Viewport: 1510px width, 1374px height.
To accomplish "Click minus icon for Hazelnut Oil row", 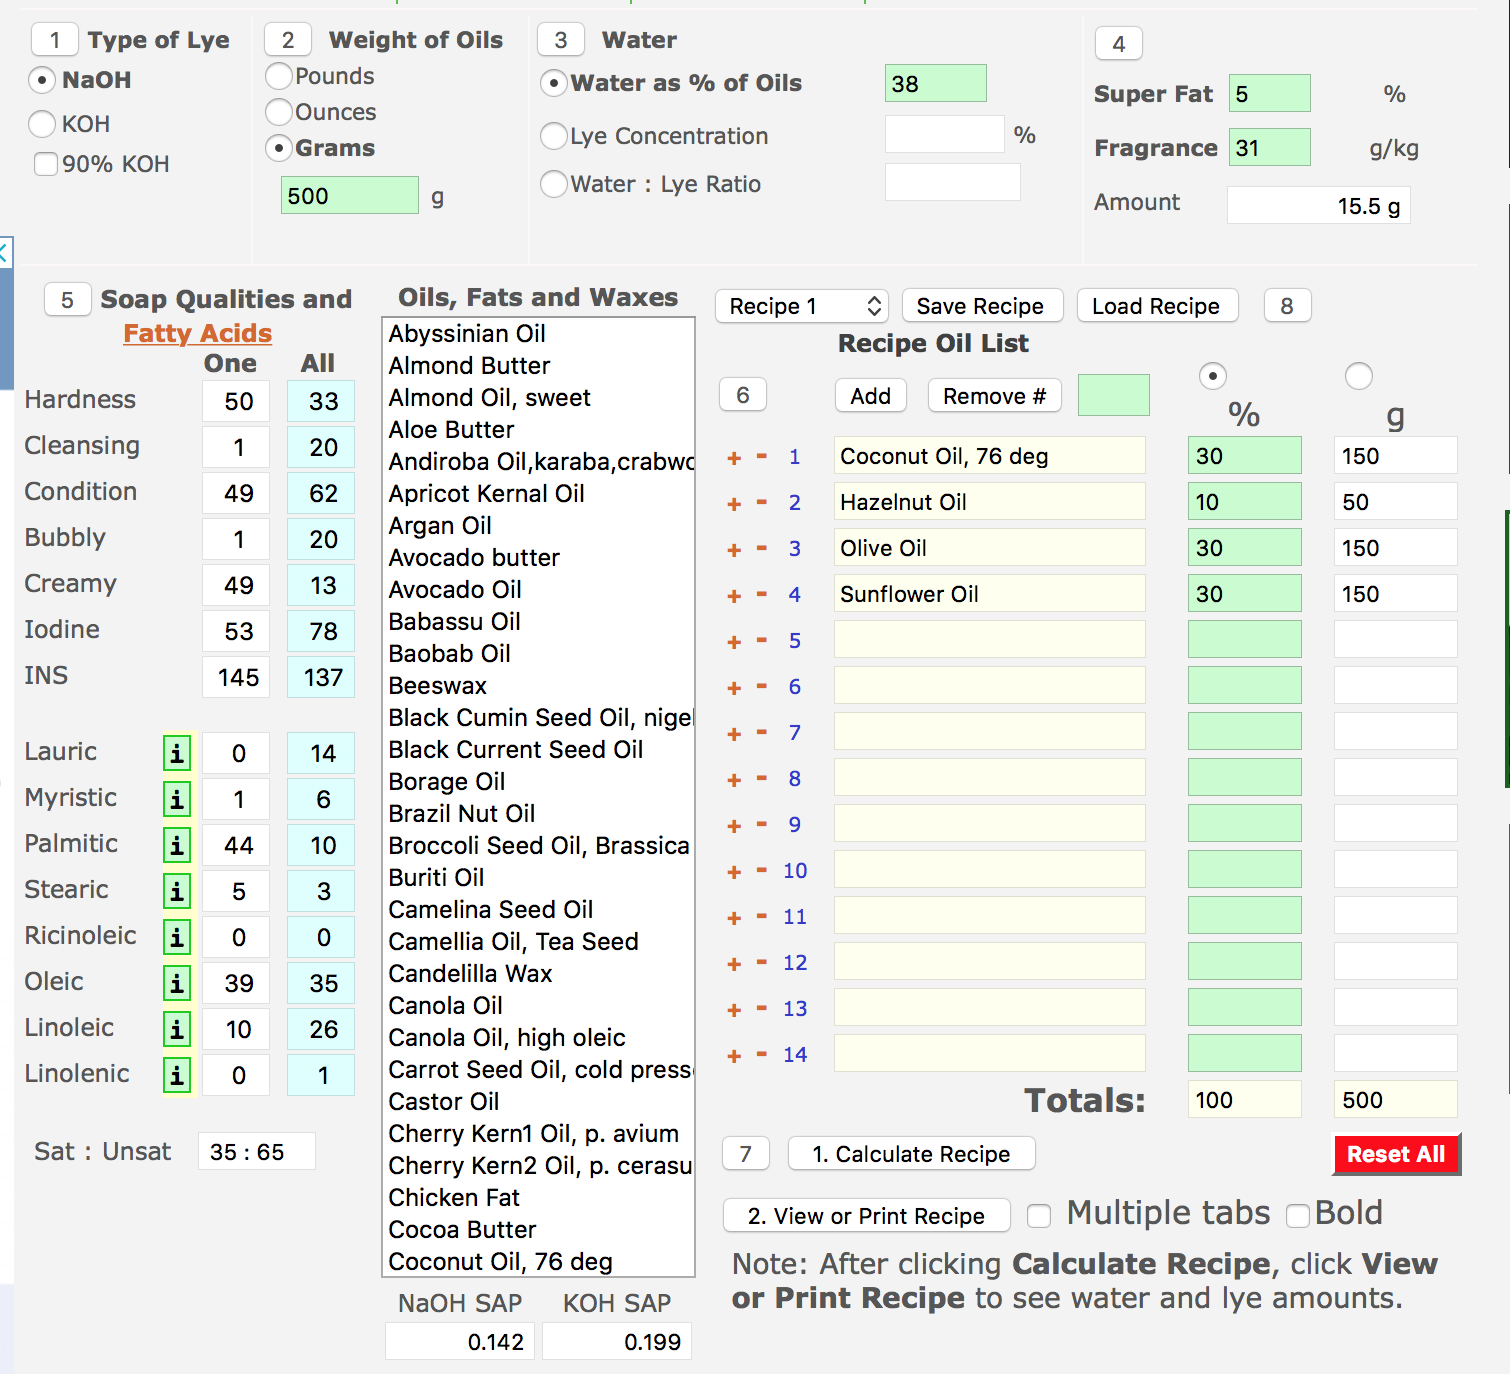I will pos(762,502).
